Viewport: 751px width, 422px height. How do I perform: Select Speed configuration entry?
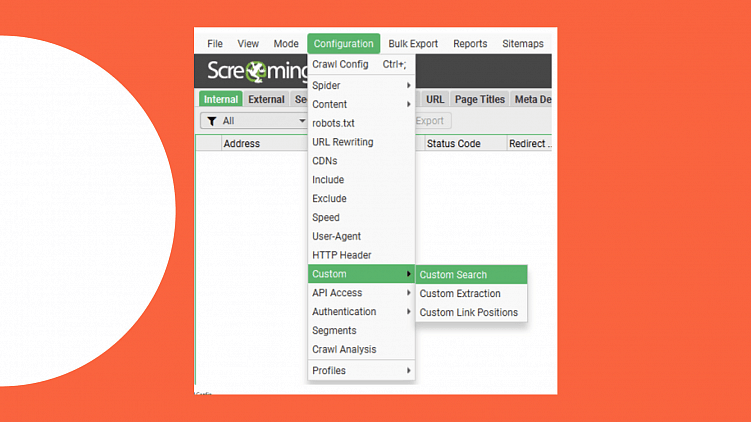pos(361,217)
